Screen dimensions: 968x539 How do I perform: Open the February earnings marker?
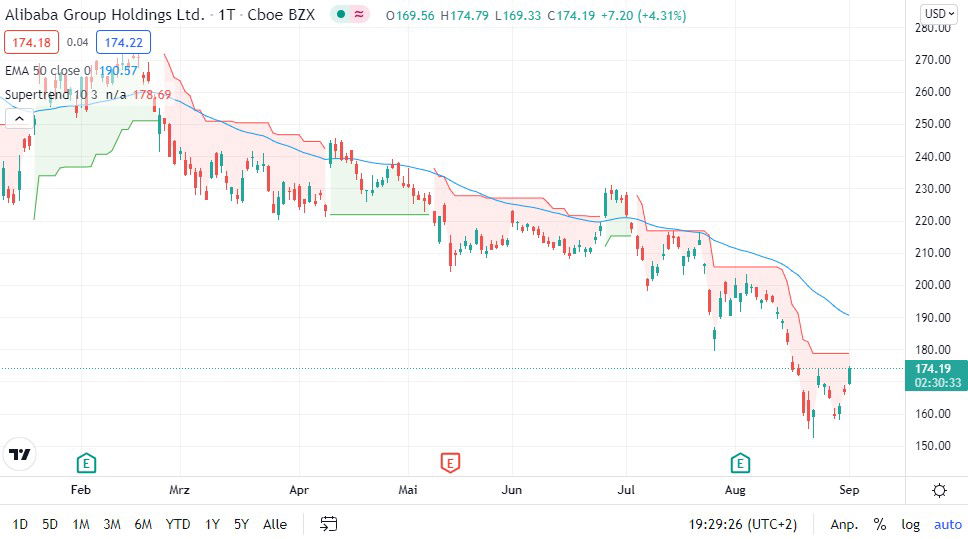click(87, 462)
